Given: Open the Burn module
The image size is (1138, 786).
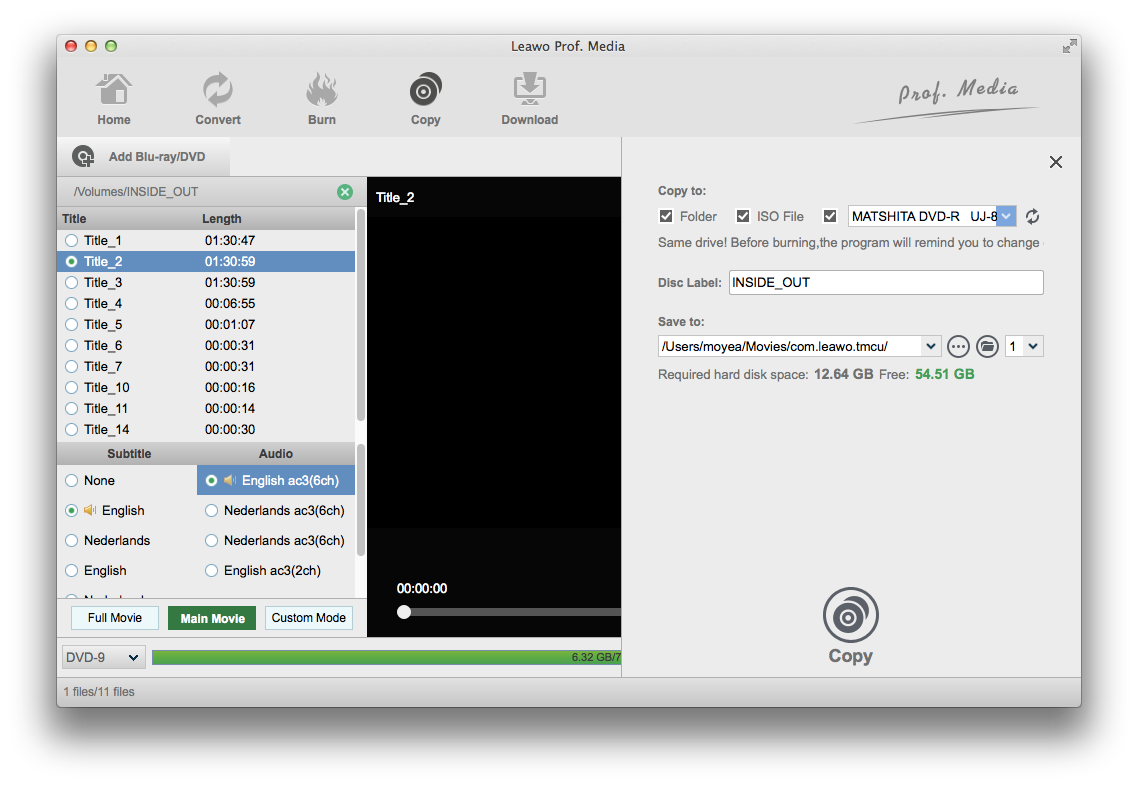Looking at the screenshot, I should pyautogui.click(x=322, y=99).
